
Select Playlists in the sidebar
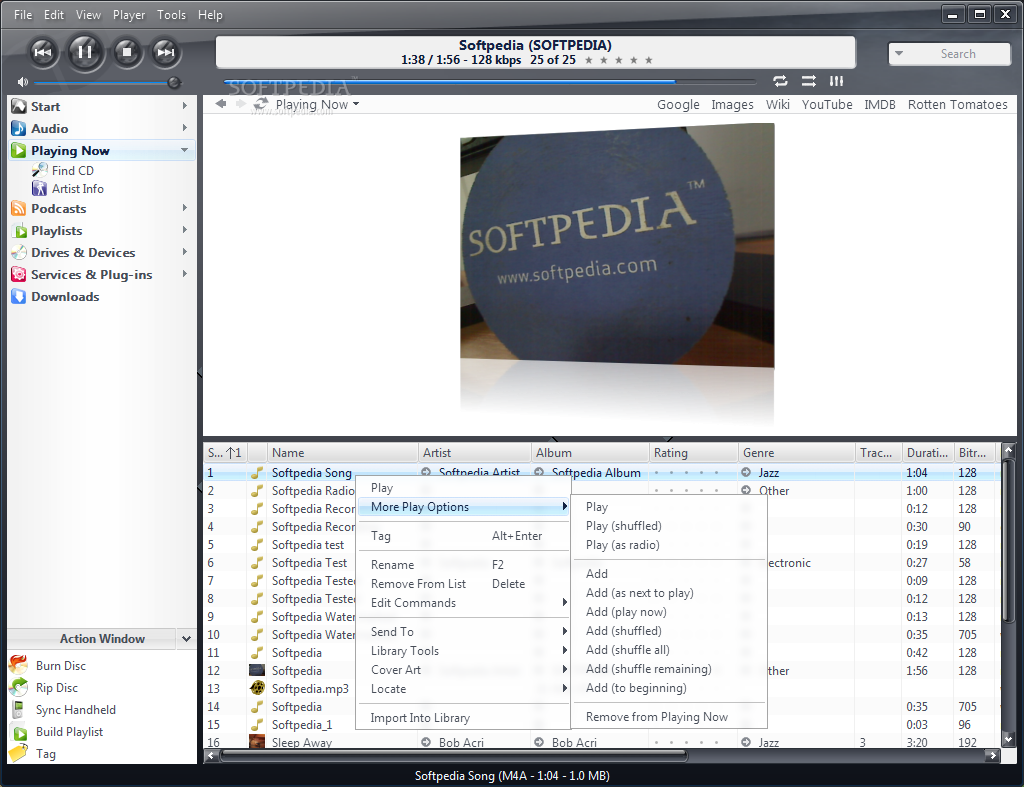[56, 231]
